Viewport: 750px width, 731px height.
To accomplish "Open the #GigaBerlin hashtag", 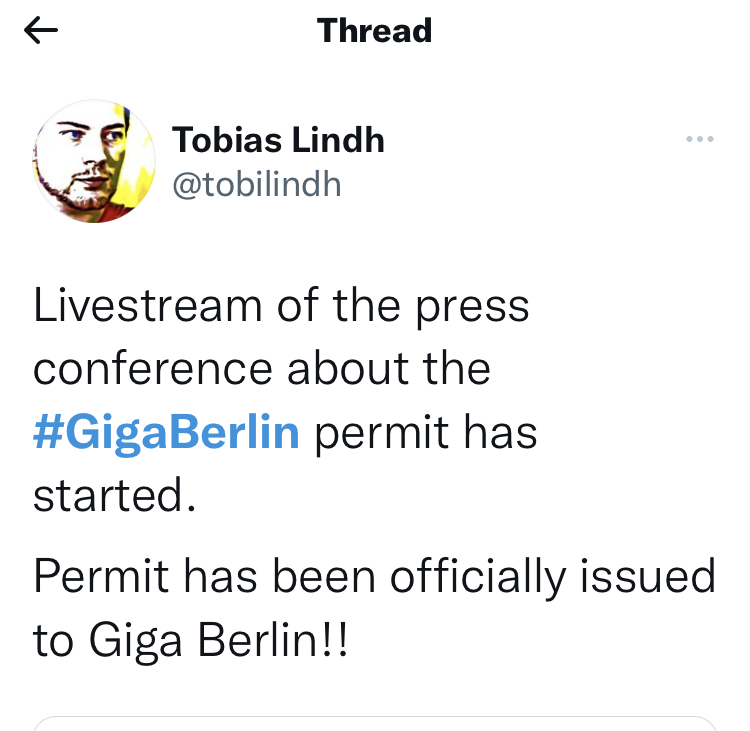I will pyautogui.click(x=166, y=434).
